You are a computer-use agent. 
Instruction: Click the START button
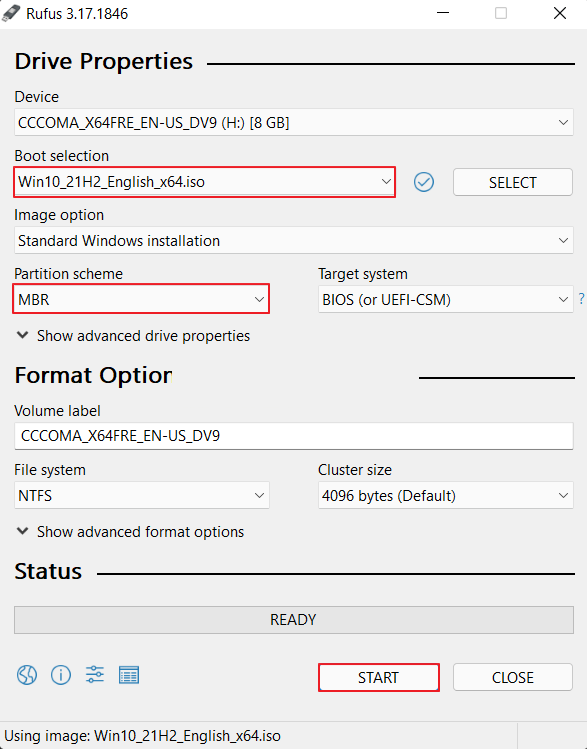point(379,677)
